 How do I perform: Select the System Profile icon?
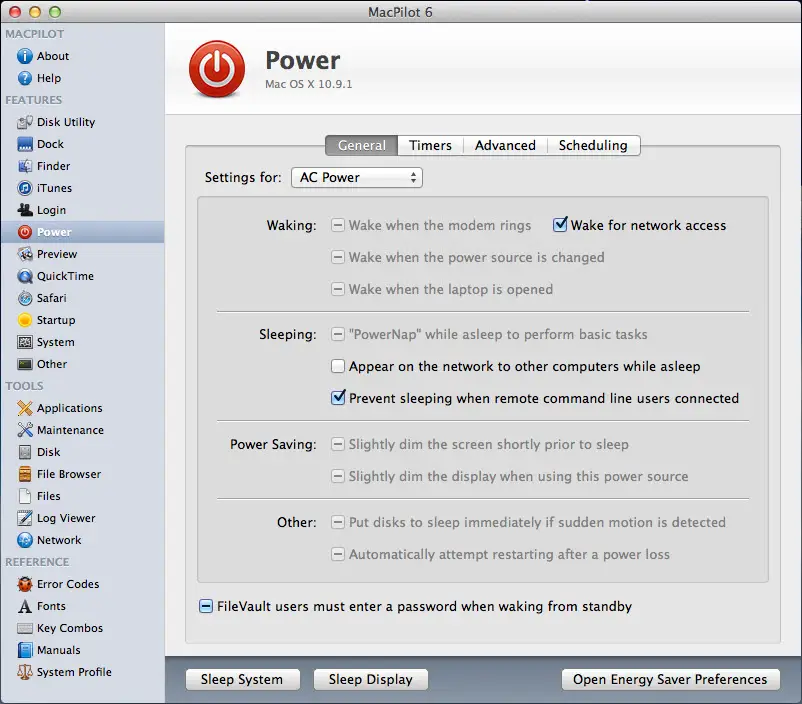[x=25, y=672]
